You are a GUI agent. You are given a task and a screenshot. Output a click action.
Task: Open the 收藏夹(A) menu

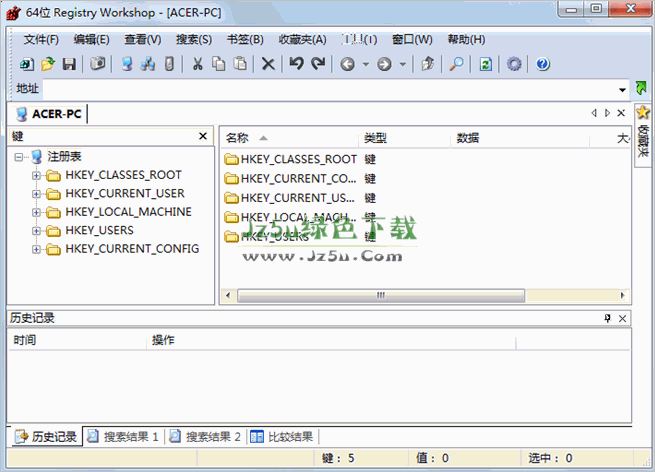click(x=302, y=40)
